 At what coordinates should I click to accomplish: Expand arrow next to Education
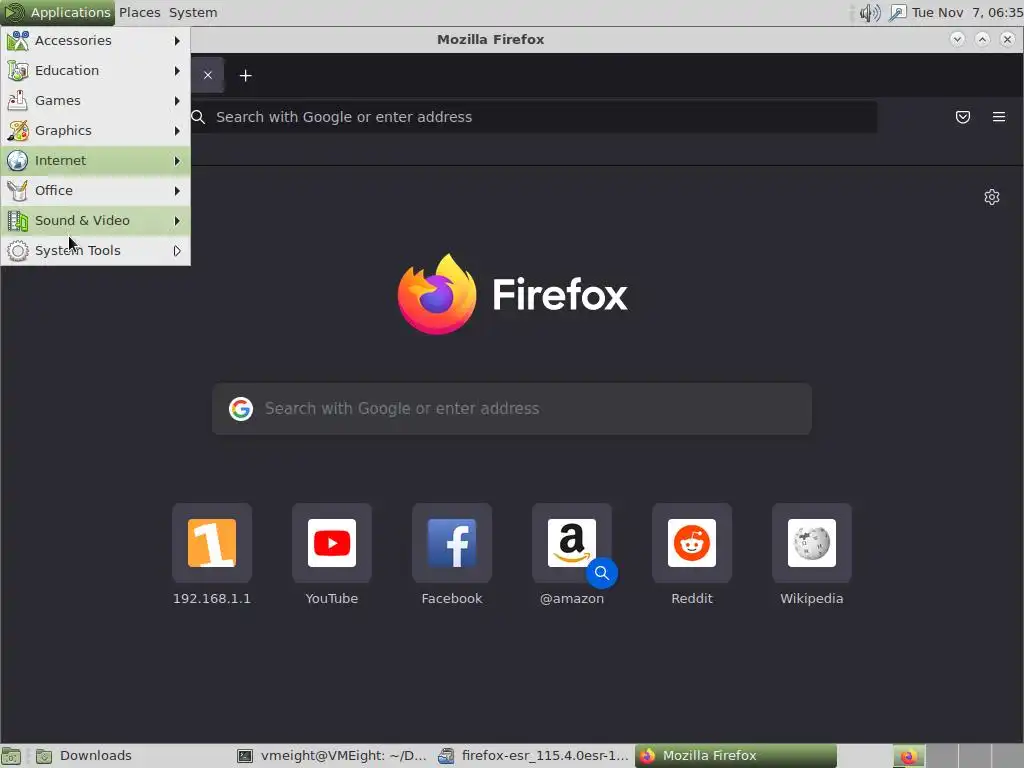click(x=177, y=71)
